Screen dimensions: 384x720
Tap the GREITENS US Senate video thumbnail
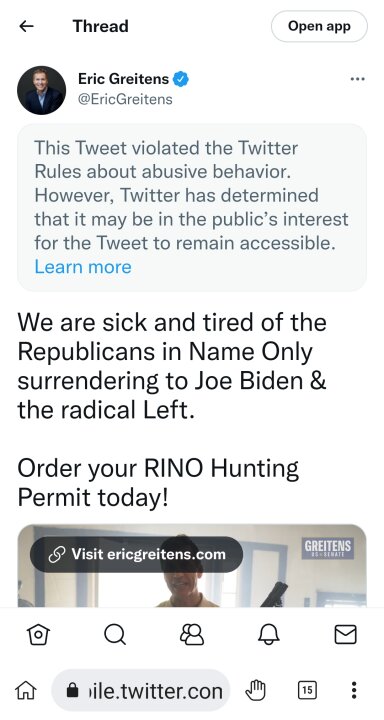point(192,566)
